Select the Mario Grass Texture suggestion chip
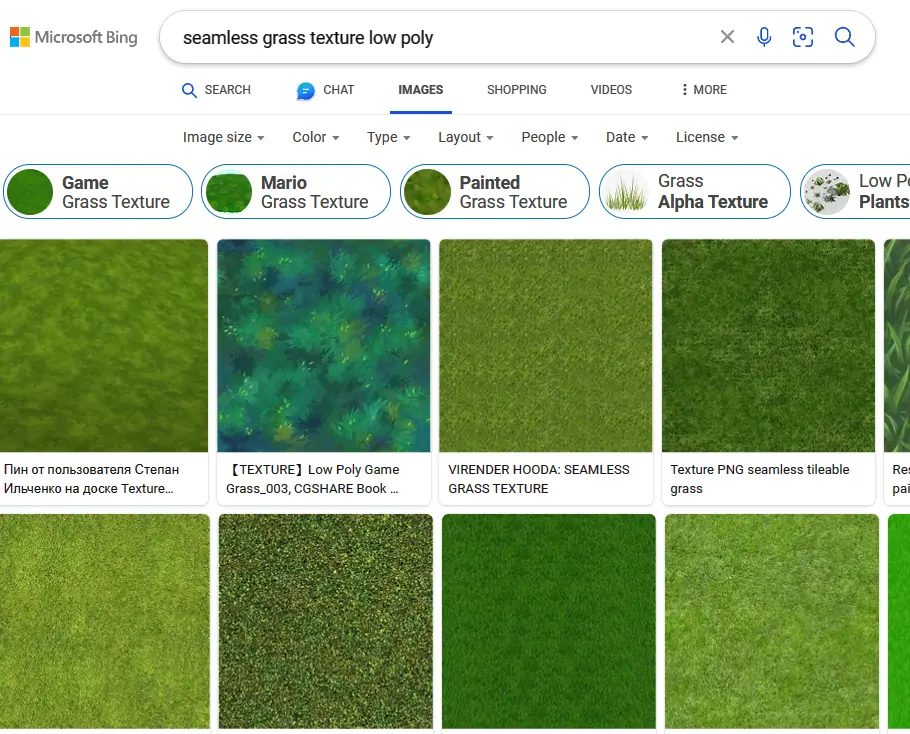 tap(296, 191)
